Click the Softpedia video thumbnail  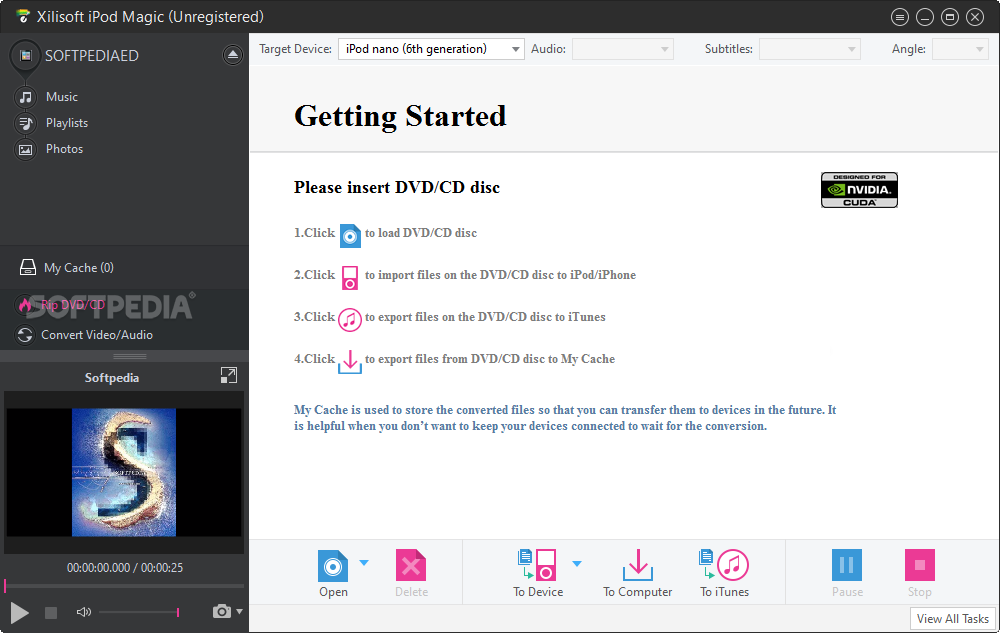(x=124, y=472)
